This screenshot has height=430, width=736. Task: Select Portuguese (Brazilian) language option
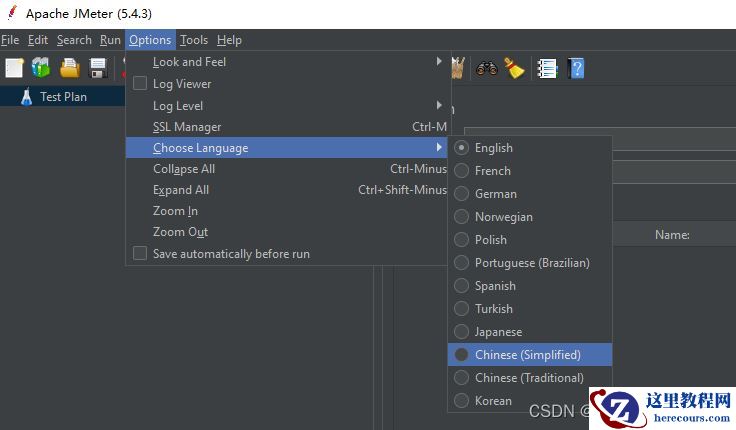[530, 263]
